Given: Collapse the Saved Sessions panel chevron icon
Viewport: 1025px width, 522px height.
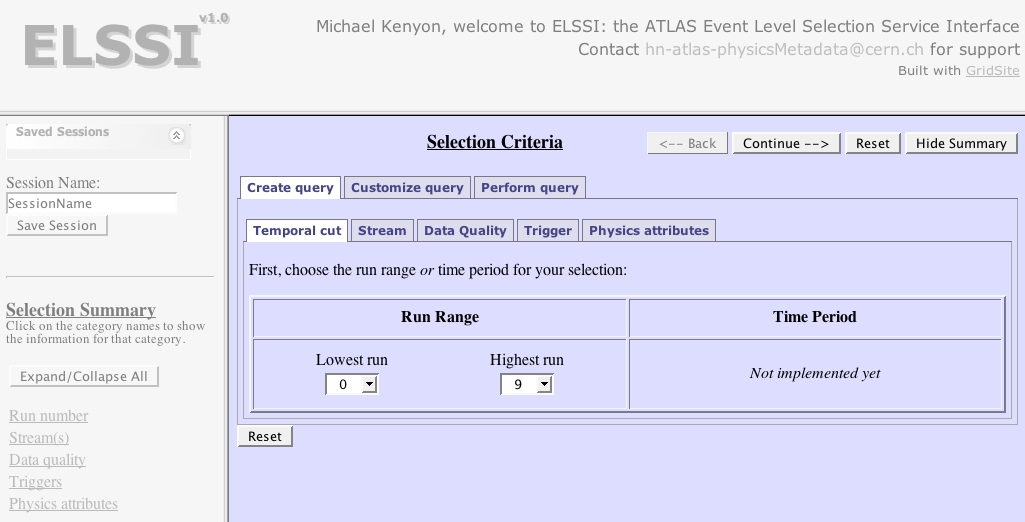Looking at the screenshot, I should point(177,136).
